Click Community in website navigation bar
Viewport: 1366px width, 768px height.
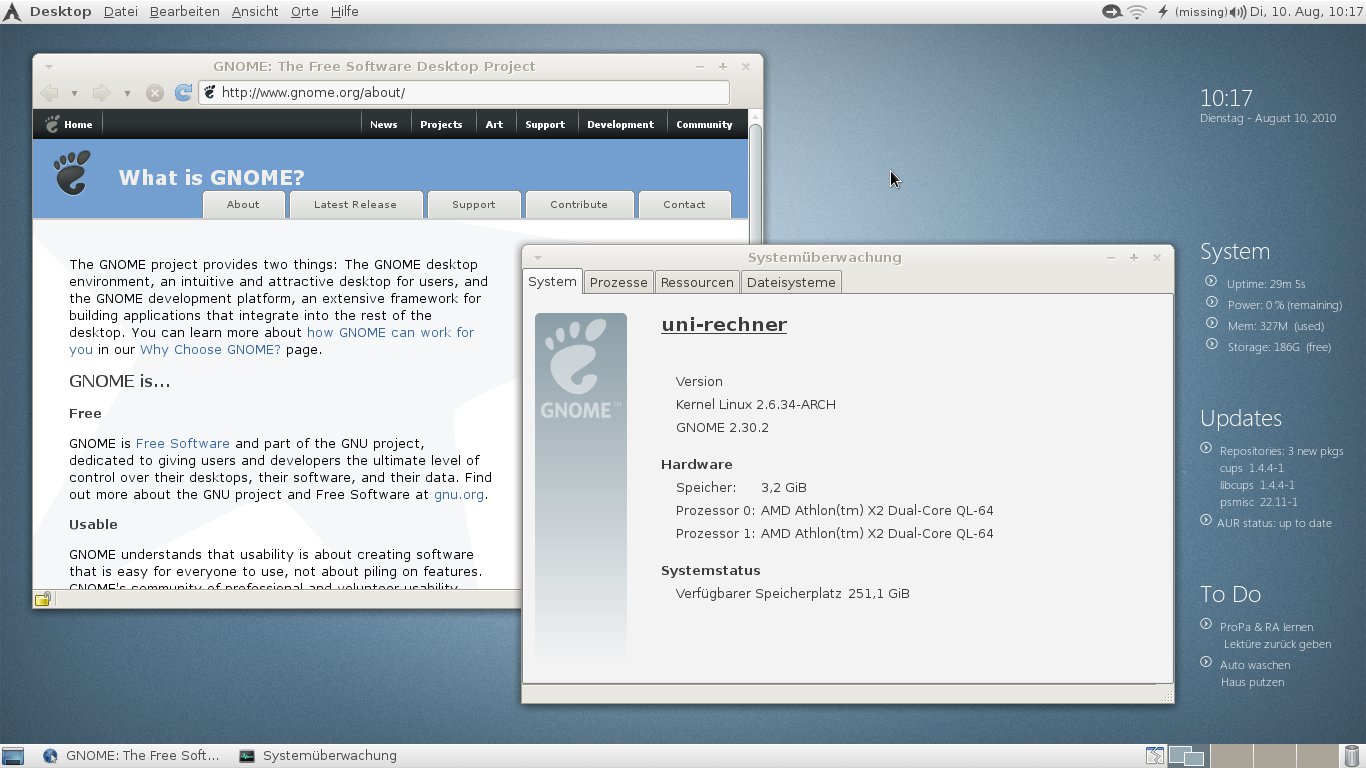pyautogui.click(x=704, y=125)
